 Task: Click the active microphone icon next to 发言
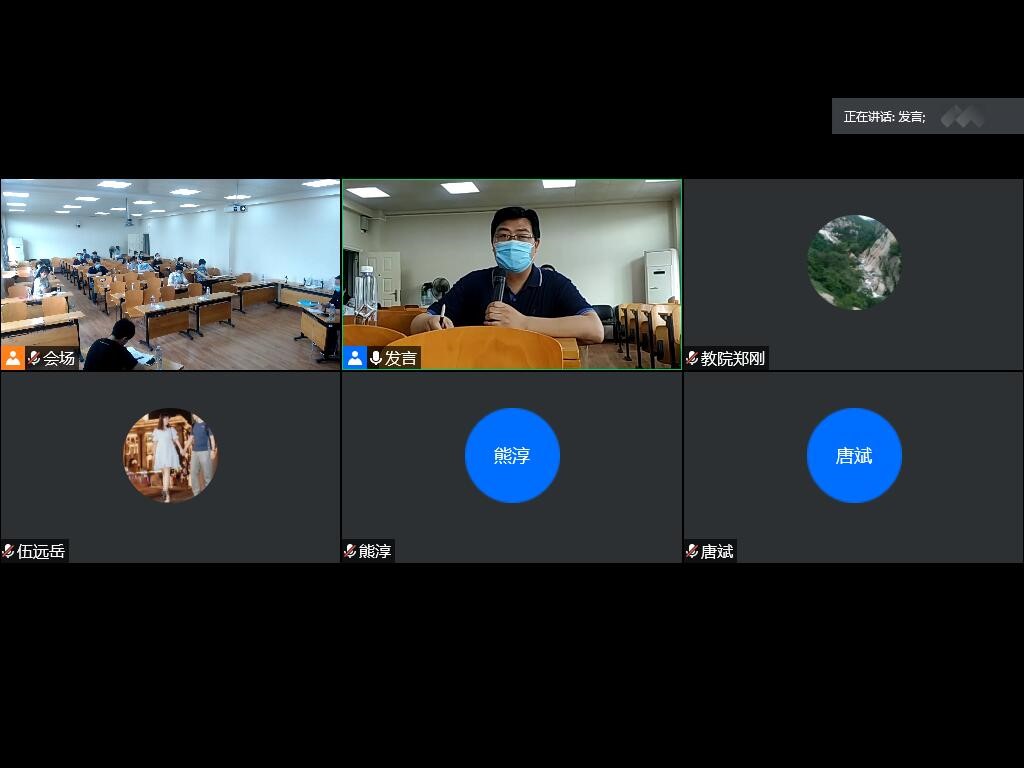click(376, 358)
